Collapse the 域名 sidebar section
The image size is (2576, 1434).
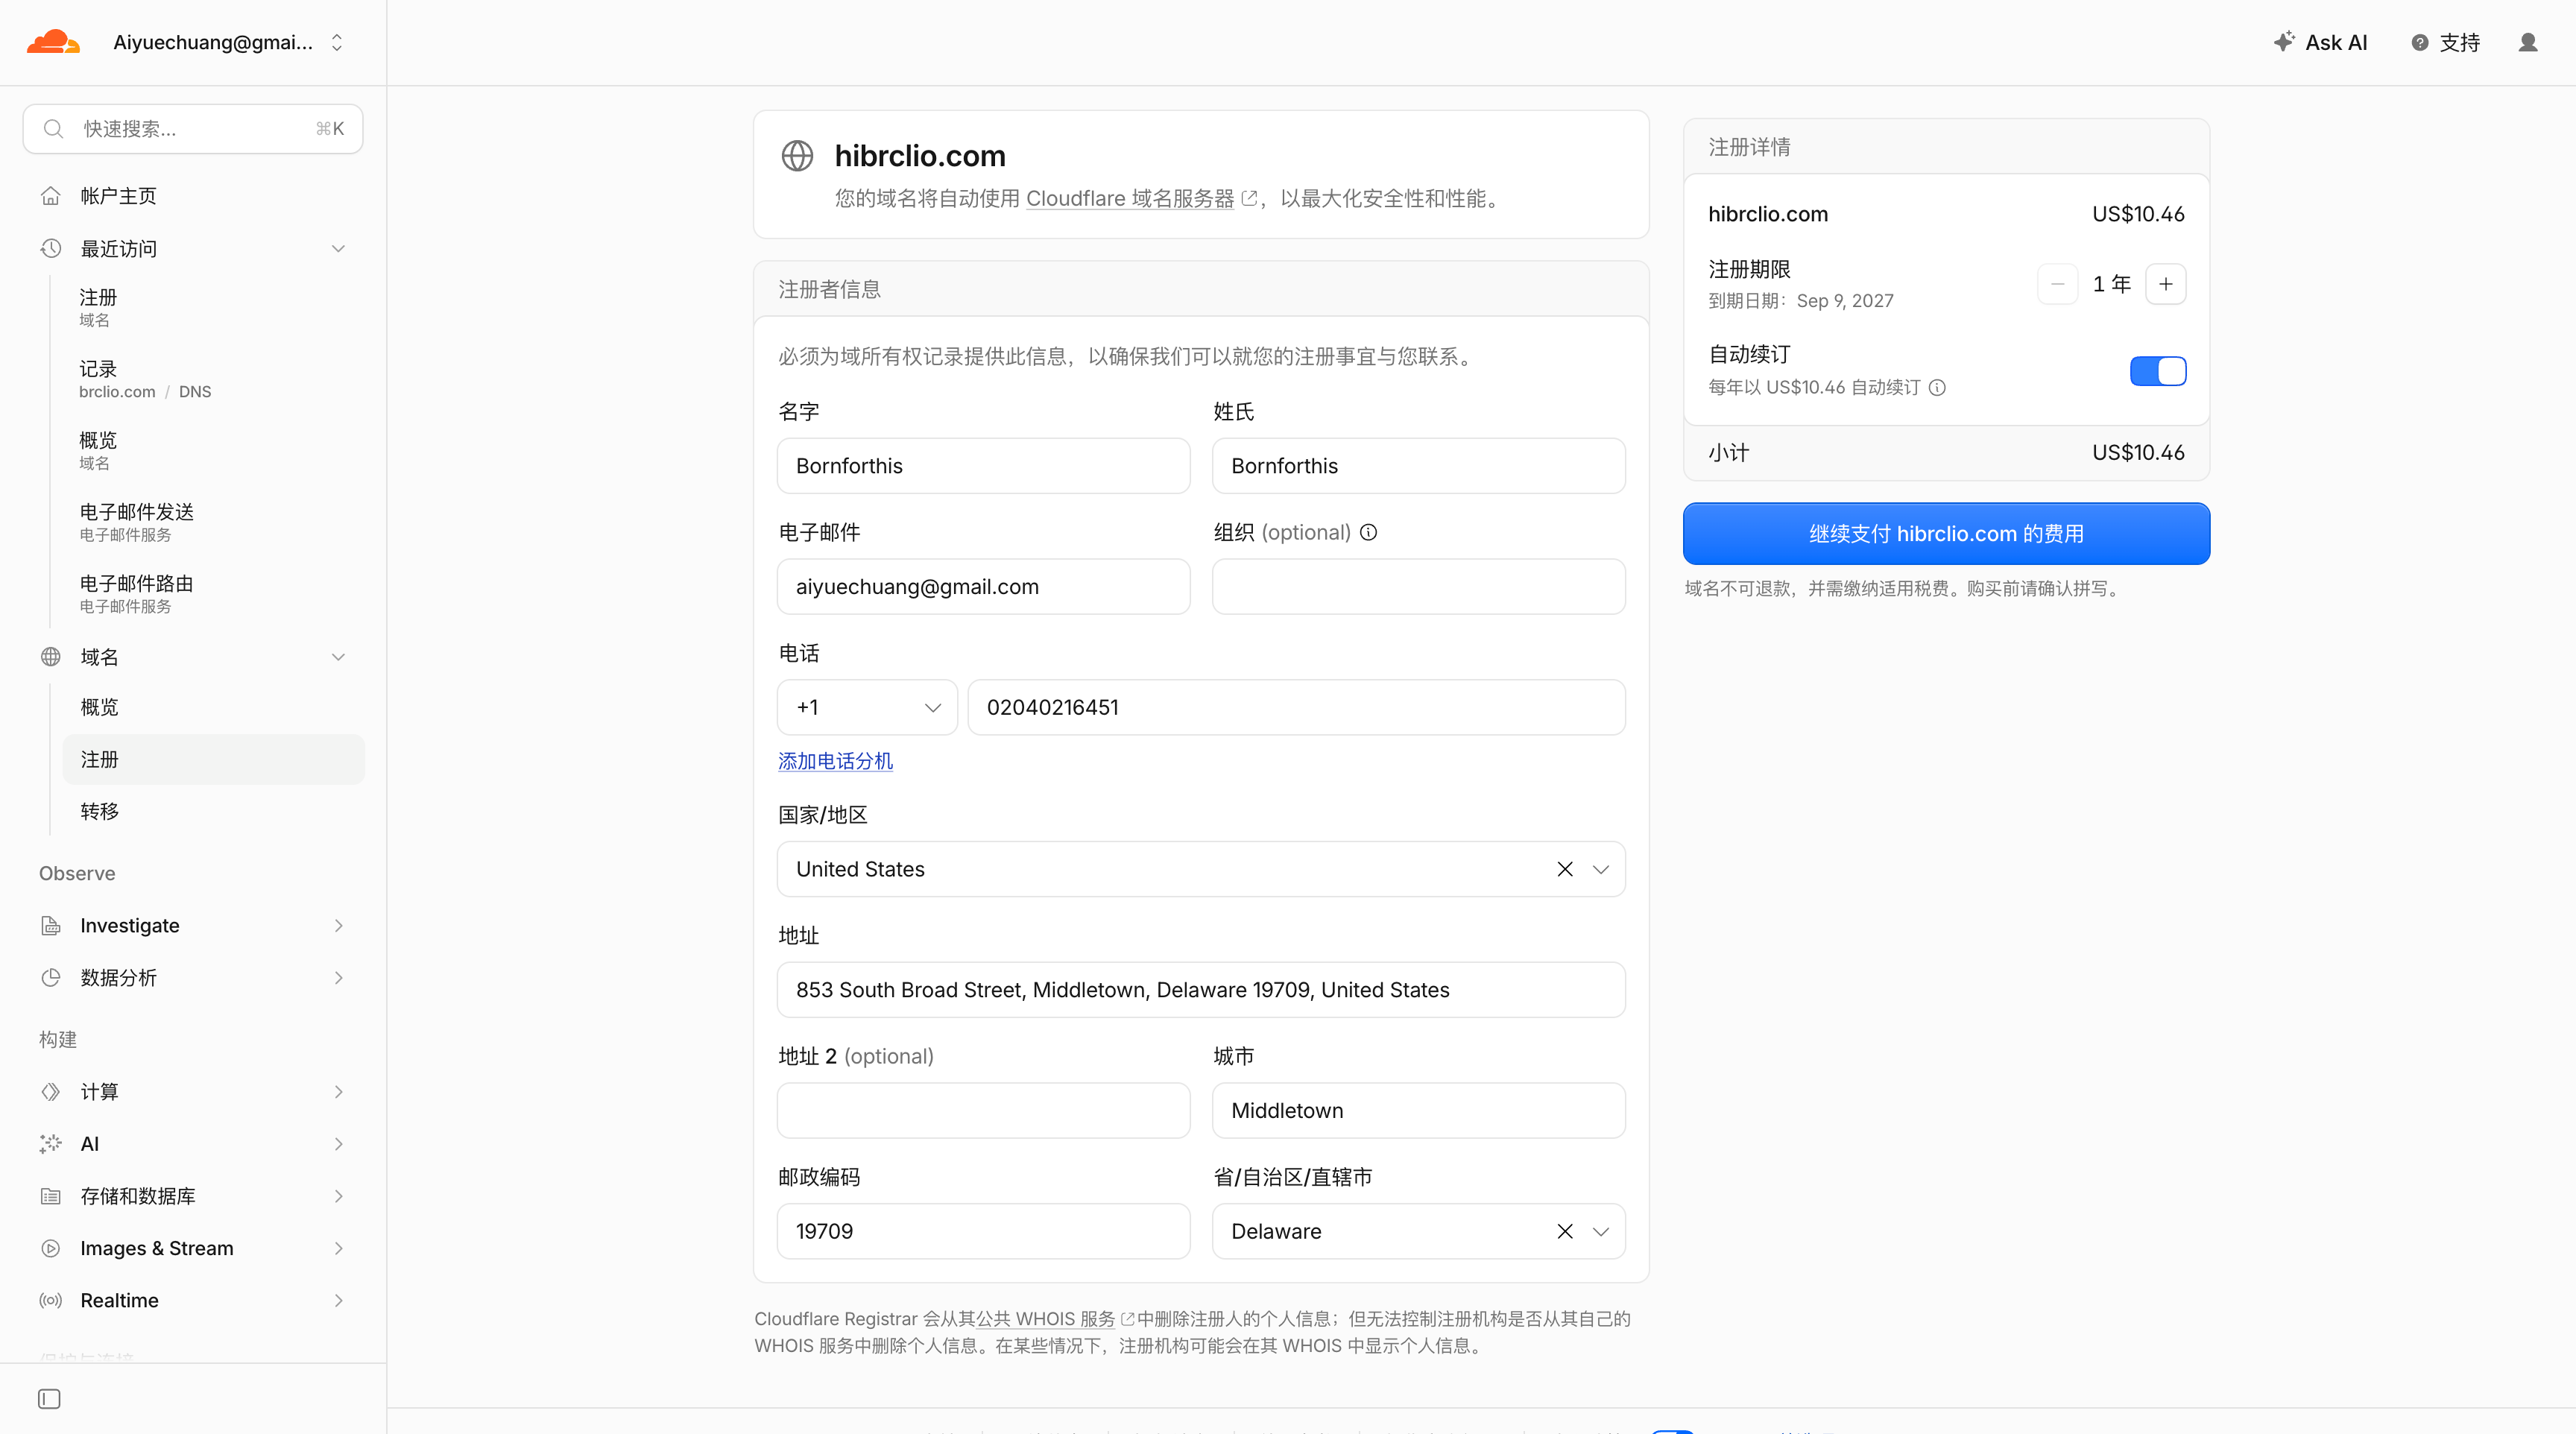193,656
